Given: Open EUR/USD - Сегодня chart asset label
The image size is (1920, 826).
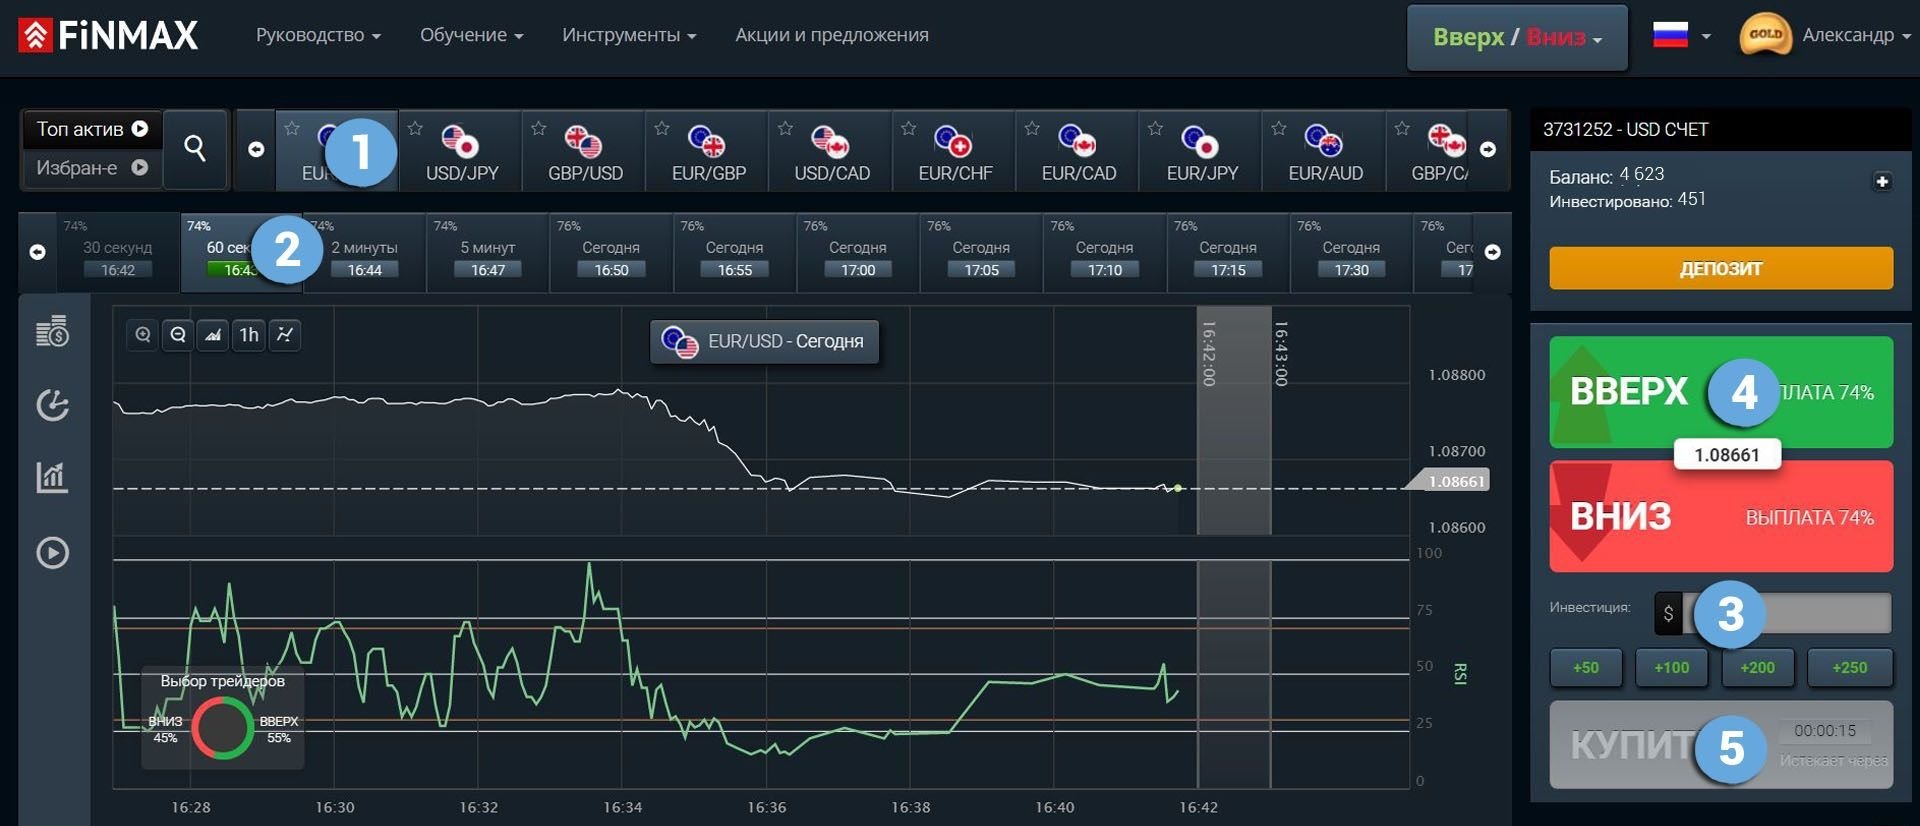Looking at the screenshot, I should [765, 342].
